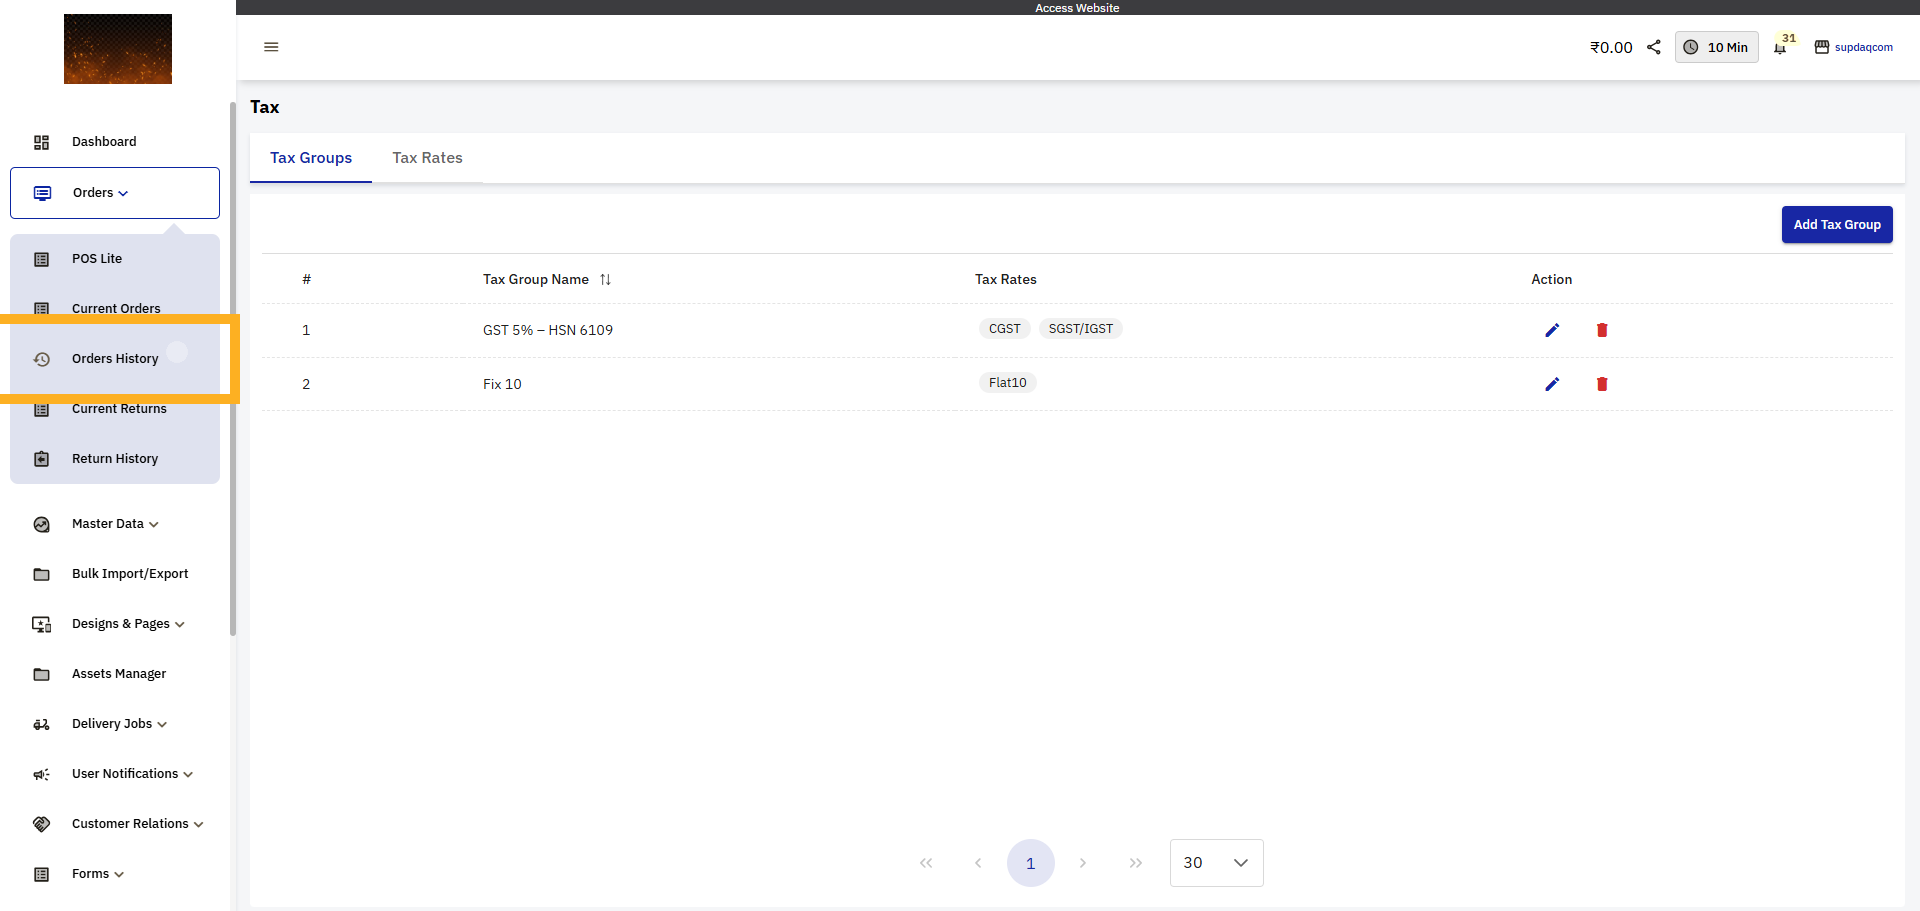Switch to the Tax Rates tab
The image size is (1920, 911).
[427, 158]
